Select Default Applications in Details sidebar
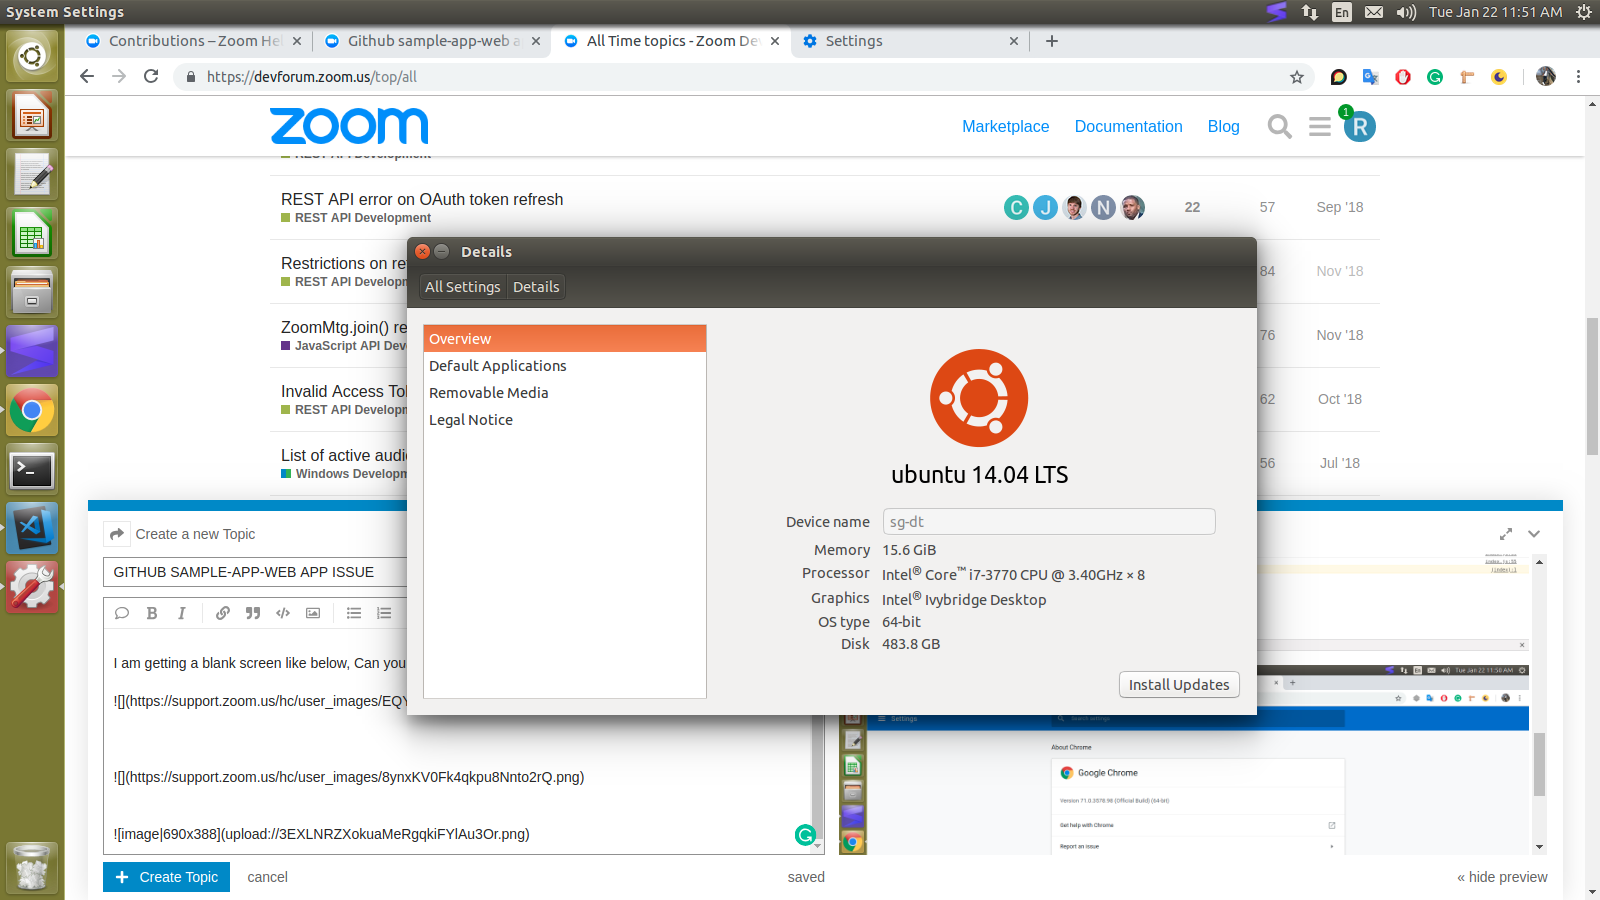 click(x=565, y=366)
